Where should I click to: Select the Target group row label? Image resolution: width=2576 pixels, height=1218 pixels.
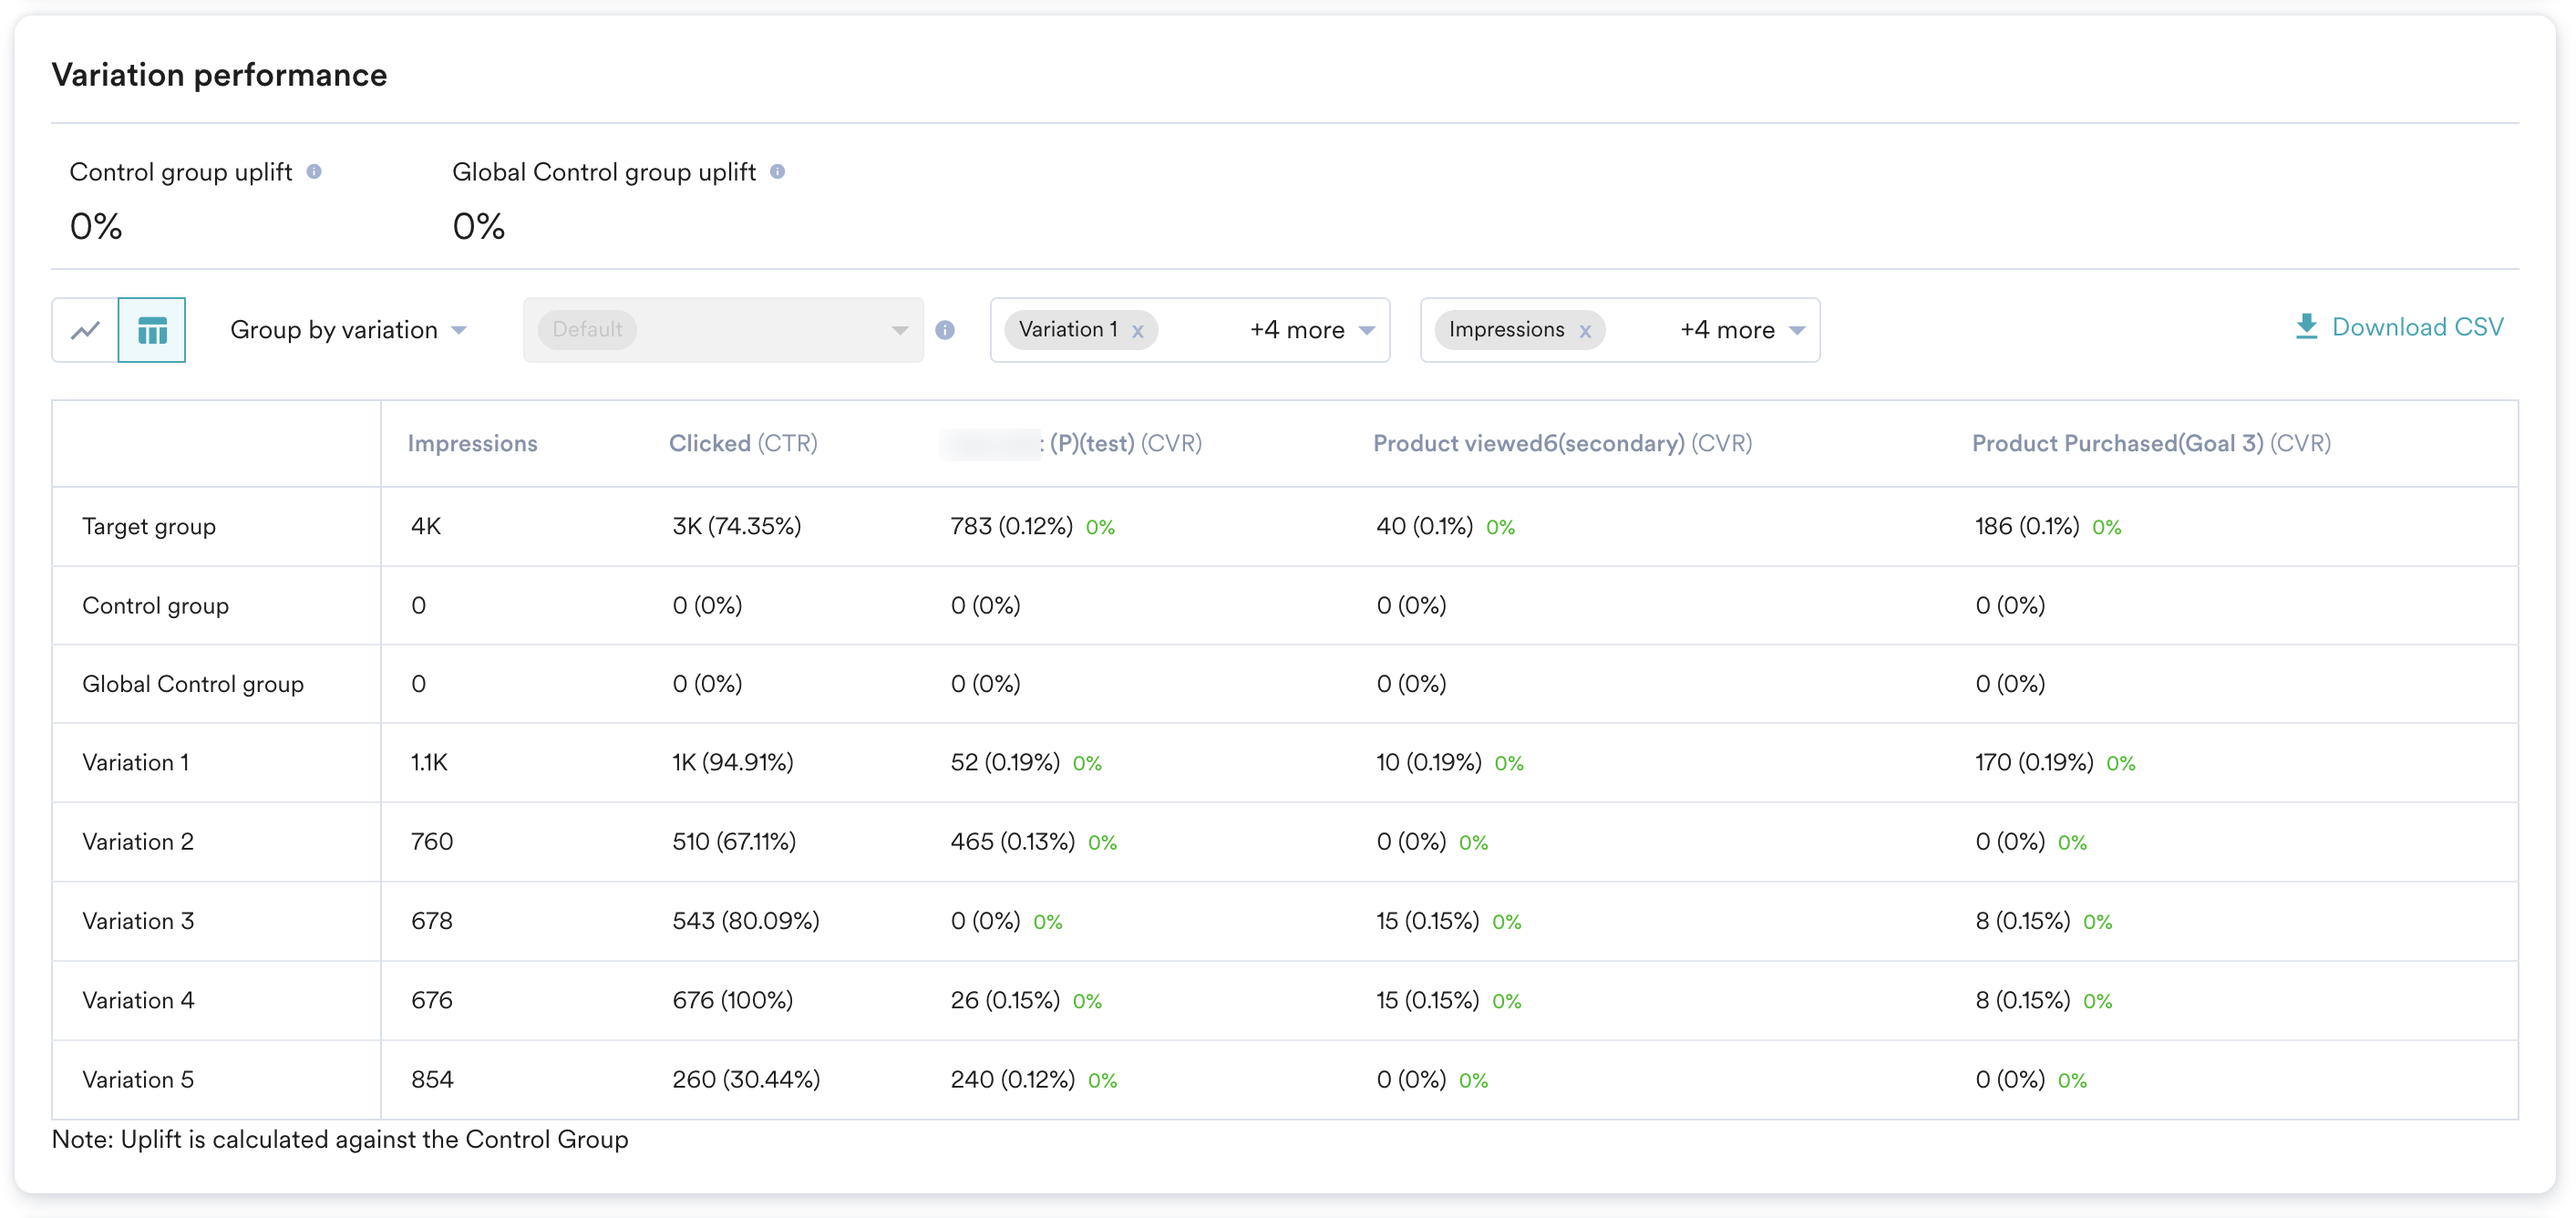pos(148,526)
